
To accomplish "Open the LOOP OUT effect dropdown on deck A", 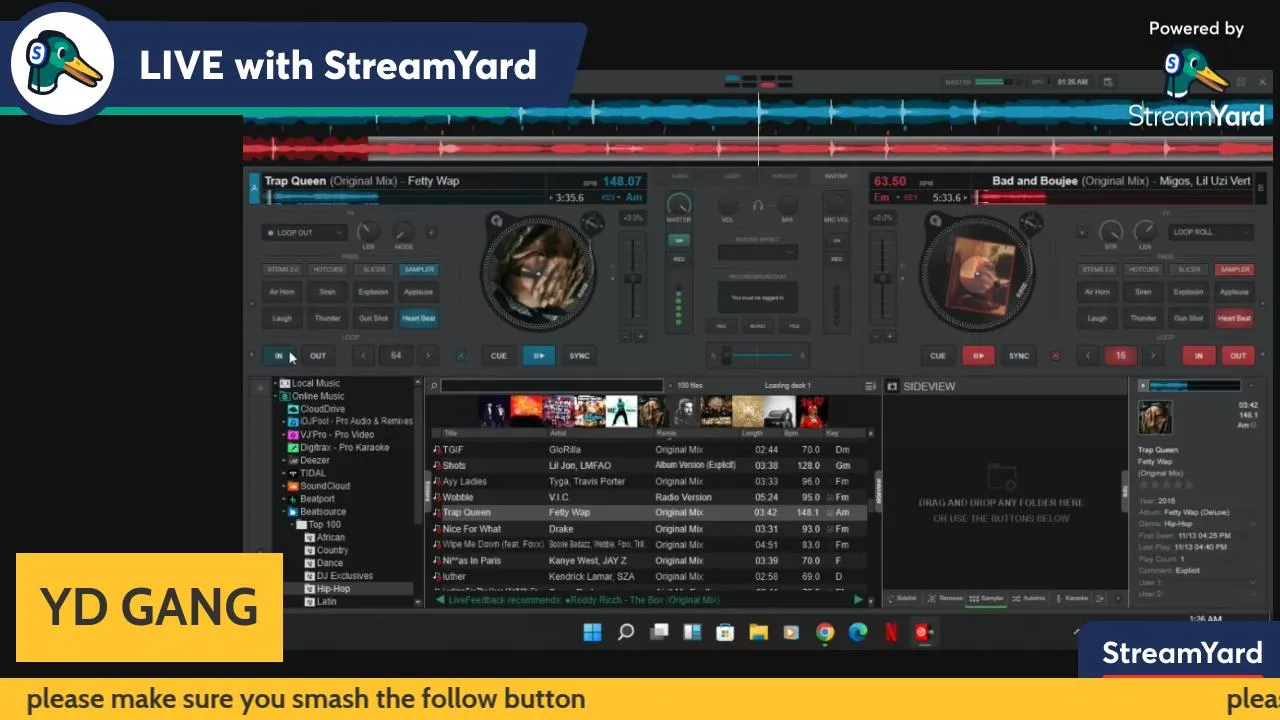I will 304,232.
